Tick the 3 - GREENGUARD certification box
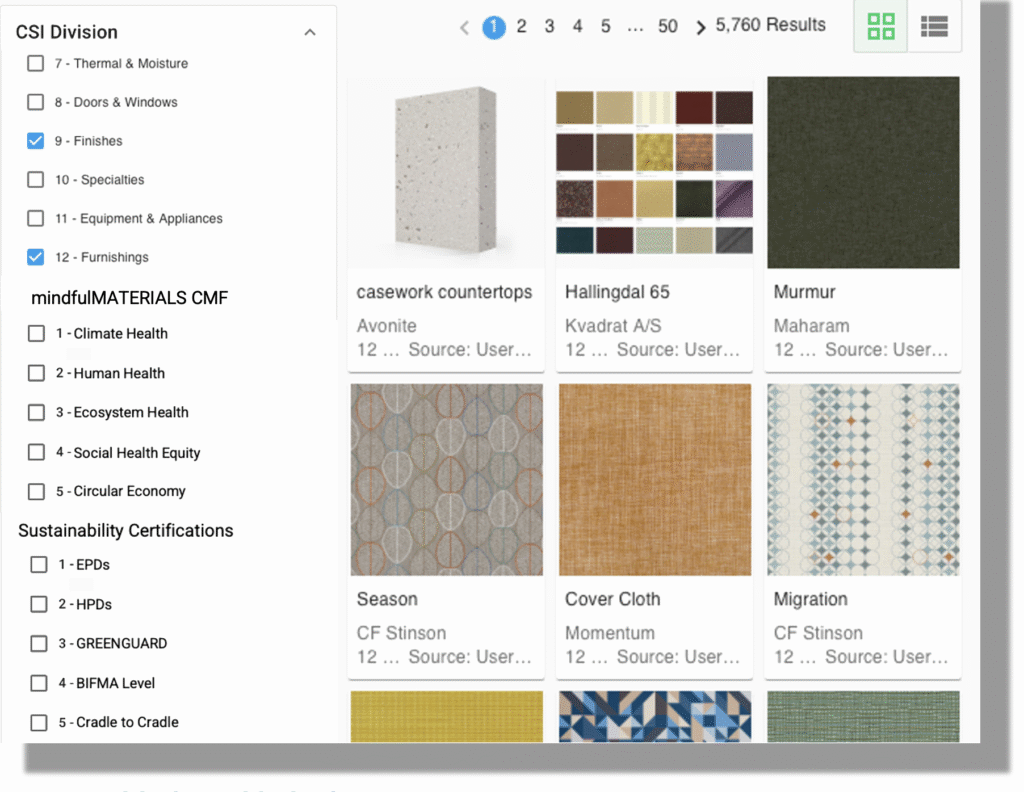This screenshot has height=792, width=1024. pyautogui.click(x=39, y=643)
